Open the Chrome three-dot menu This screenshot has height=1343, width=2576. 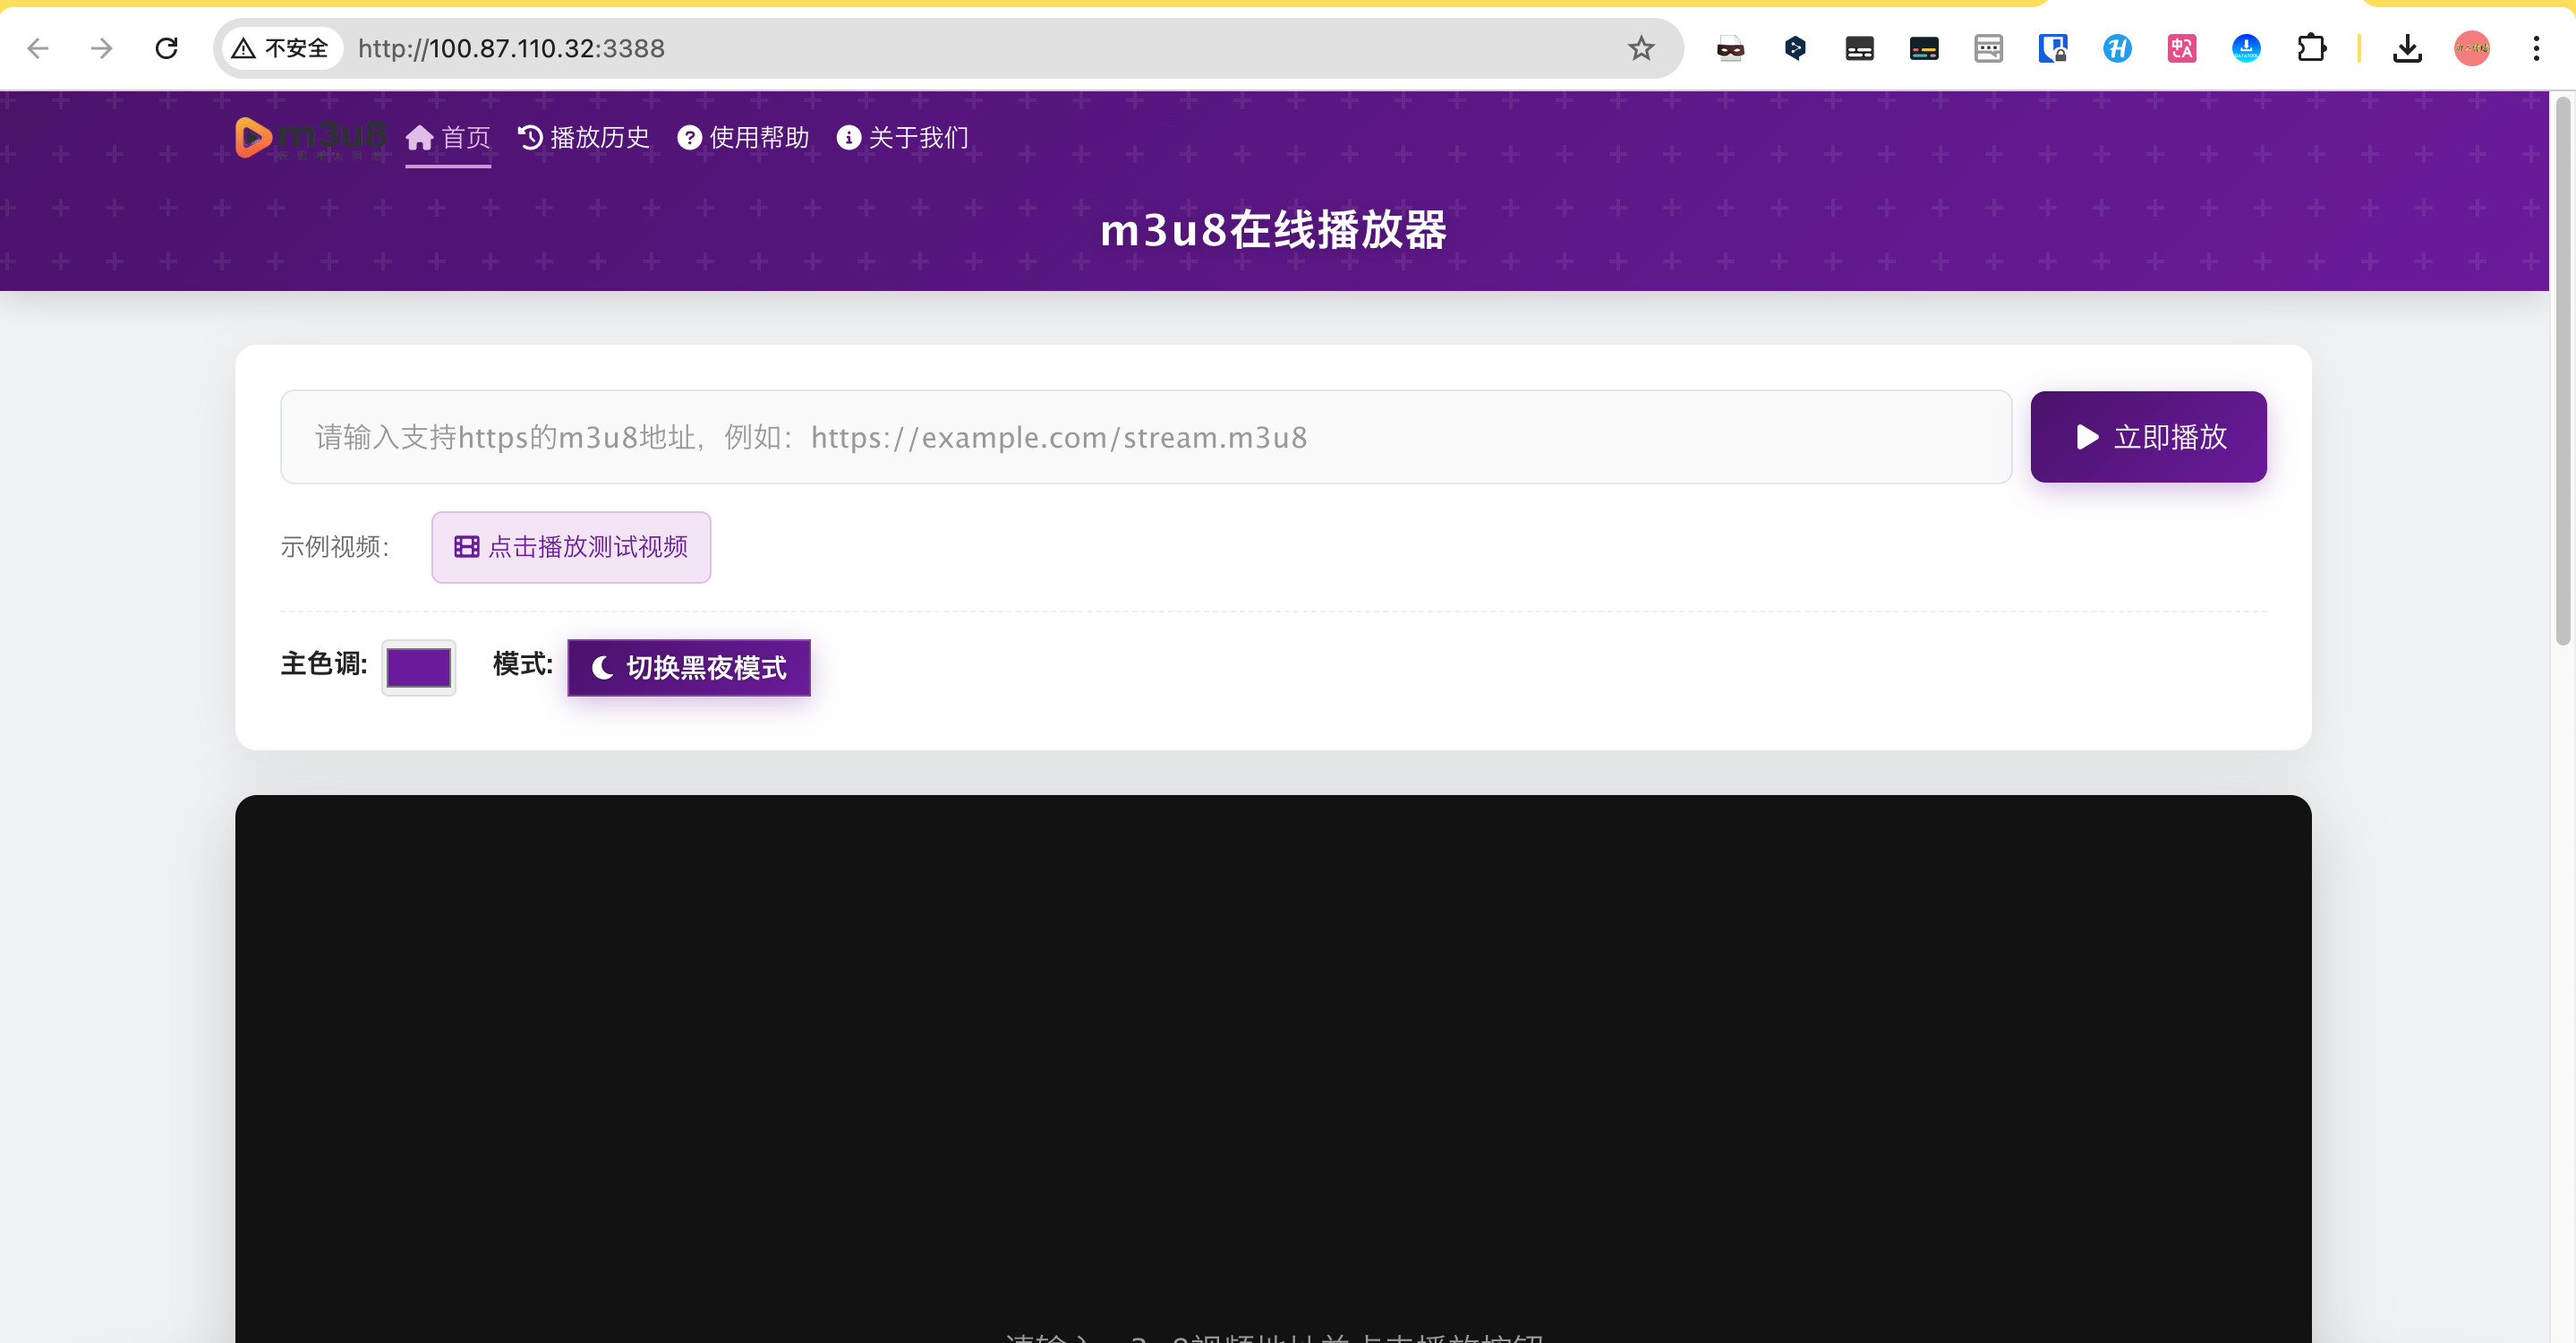(x=2535, y=48)
